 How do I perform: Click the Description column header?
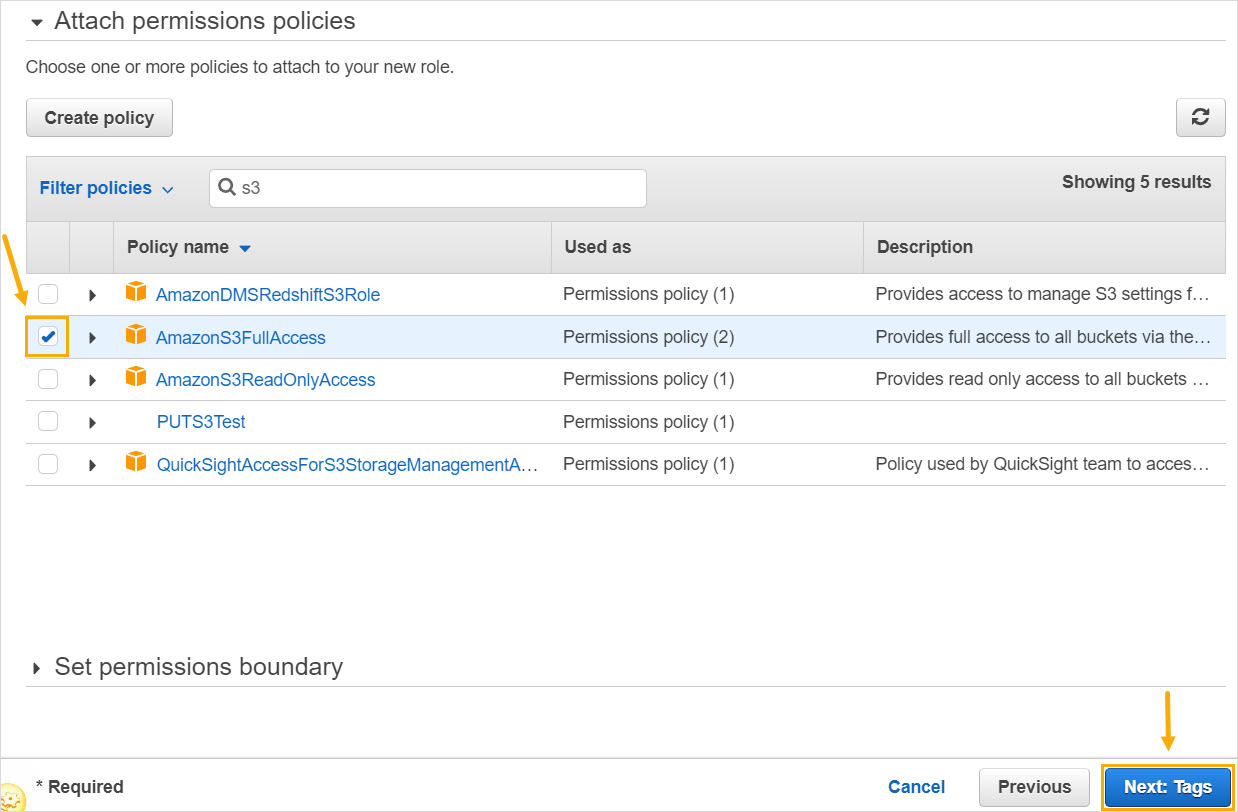pyautogui.click(x=925, y=247)
